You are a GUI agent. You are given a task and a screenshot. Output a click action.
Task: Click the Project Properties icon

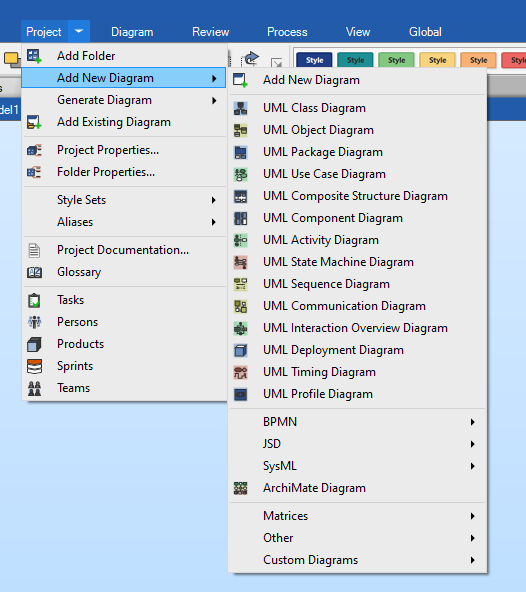[34, 150]
